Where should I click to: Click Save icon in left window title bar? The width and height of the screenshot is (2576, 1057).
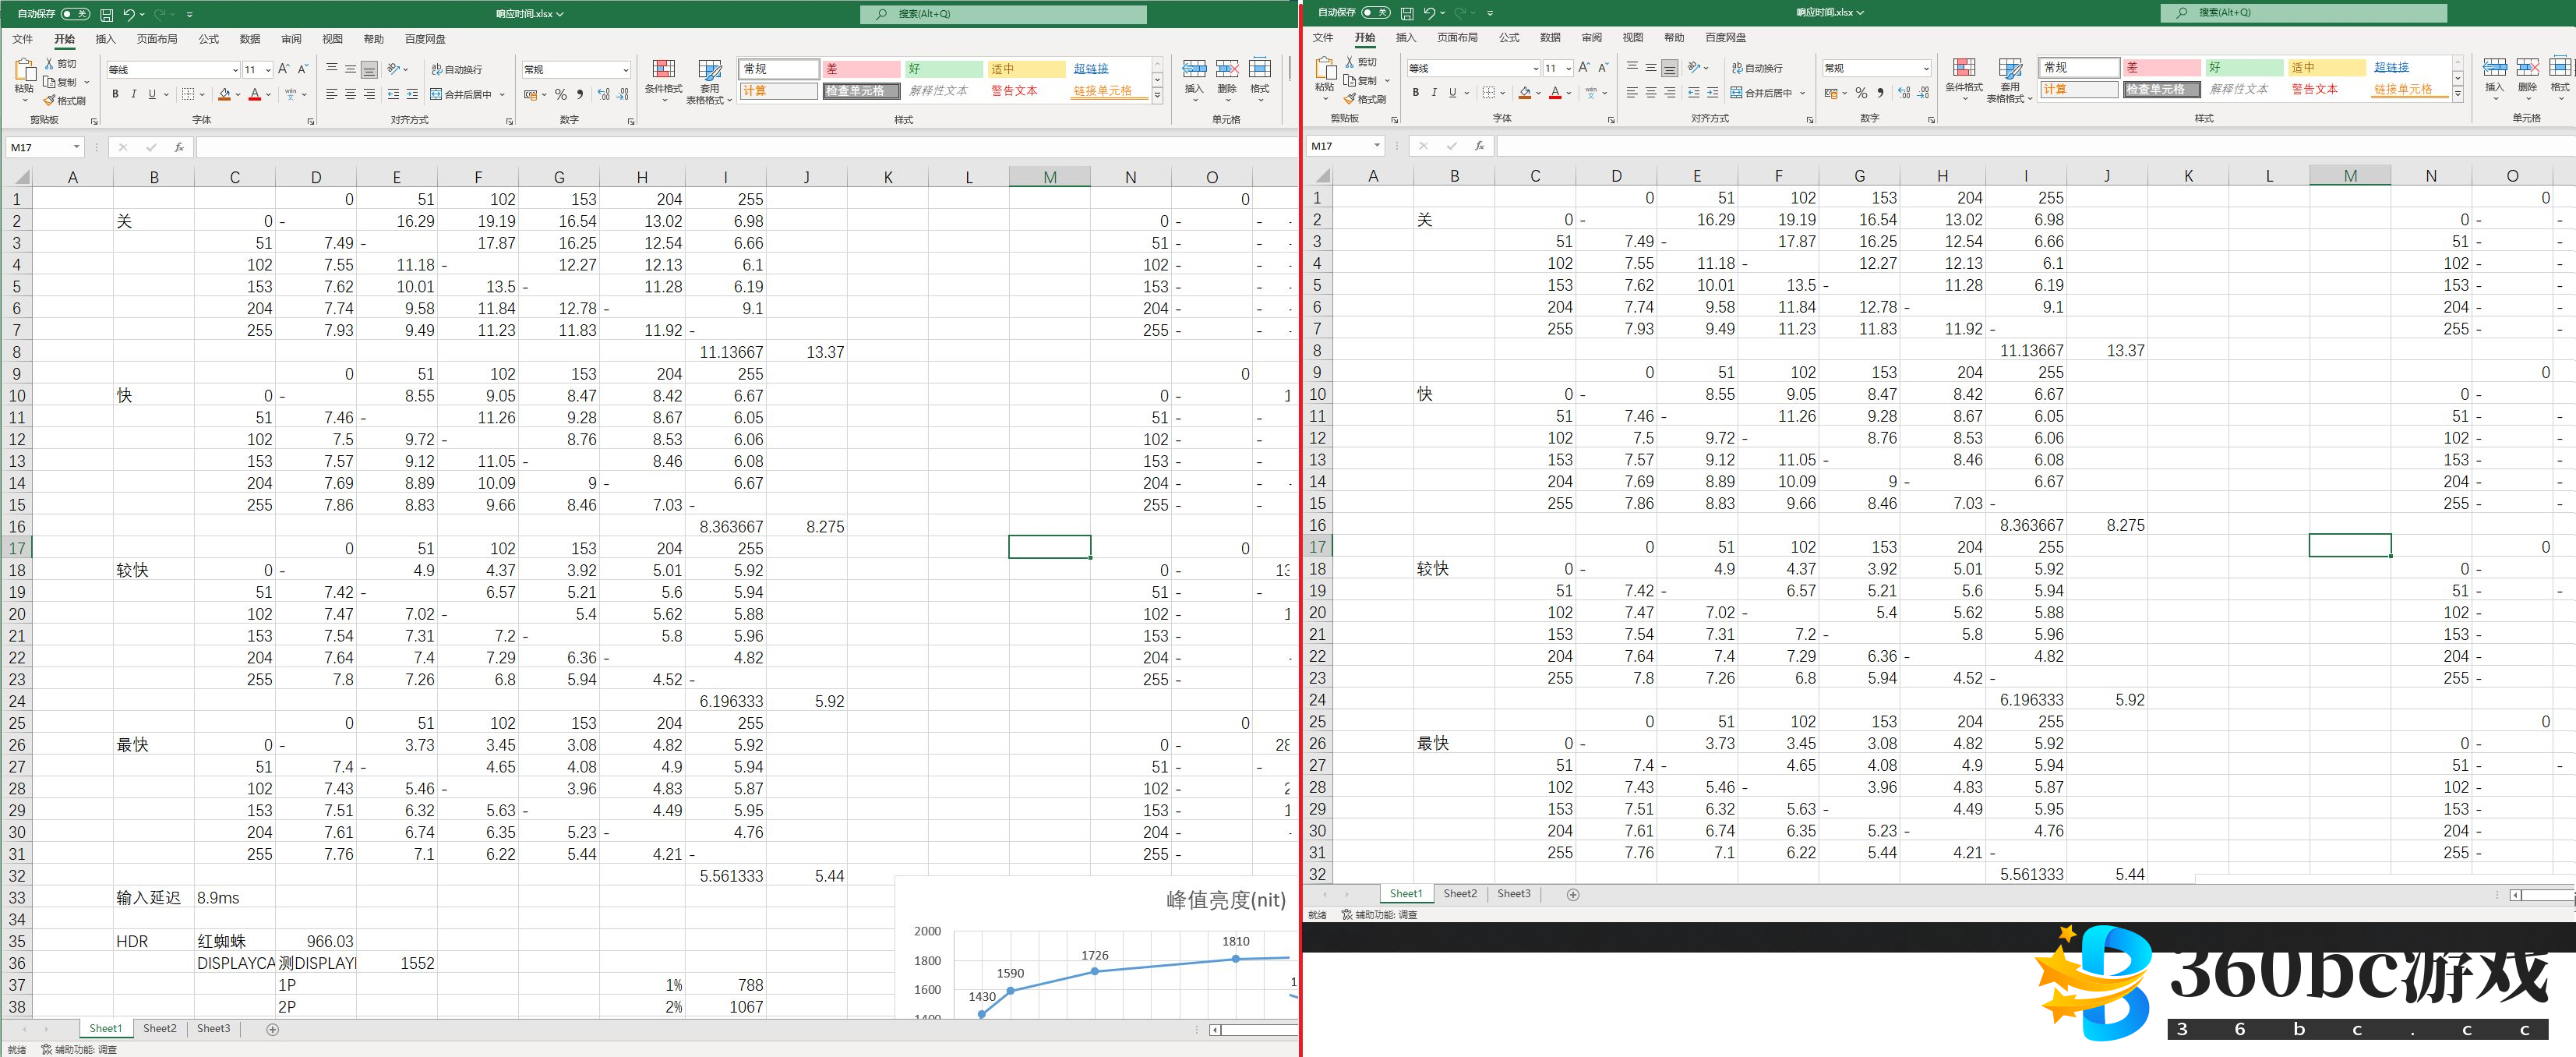click(106, 14)
